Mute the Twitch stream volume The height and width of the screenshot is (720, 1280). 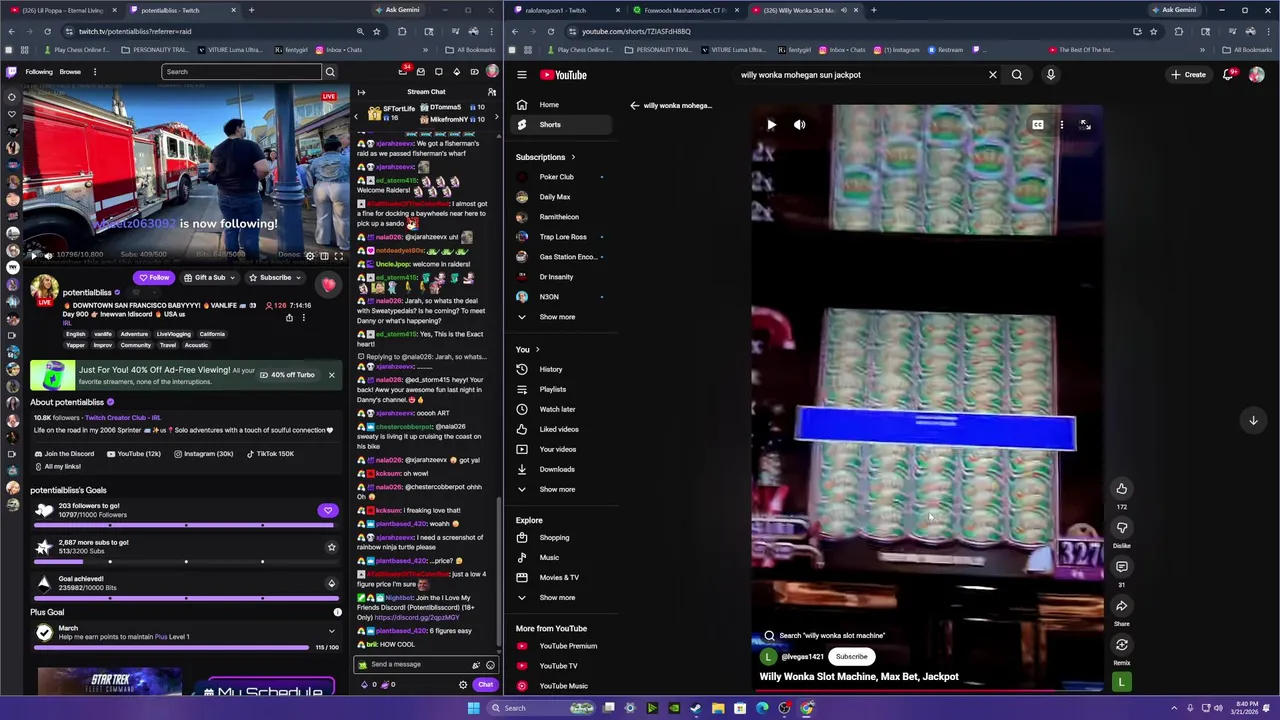tap(48, 256)
